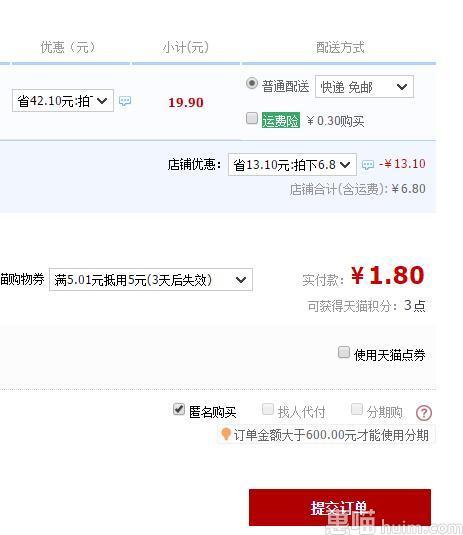463x535 pixels.
Task: Expand the 快递 免邮 shipping dropdown
Action: pyautogui.click(x=364, y=87)
